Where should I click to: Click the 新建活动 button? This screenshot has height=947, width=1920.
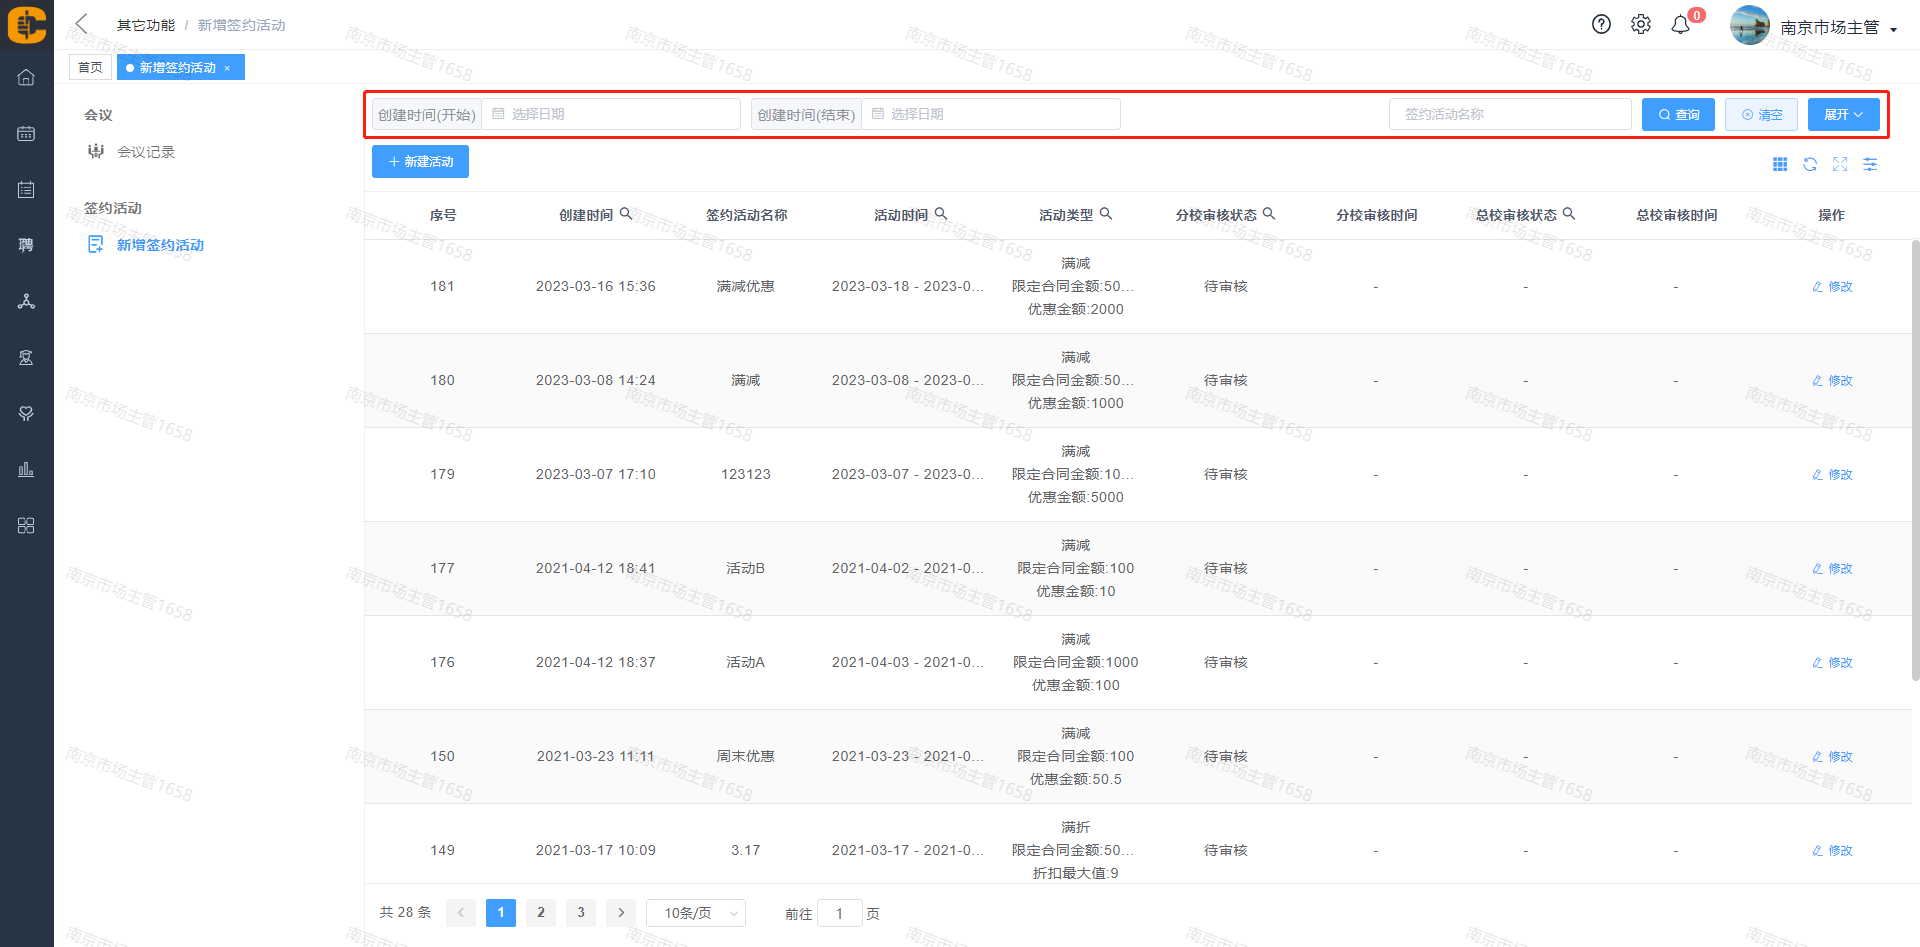pos(420,162)
